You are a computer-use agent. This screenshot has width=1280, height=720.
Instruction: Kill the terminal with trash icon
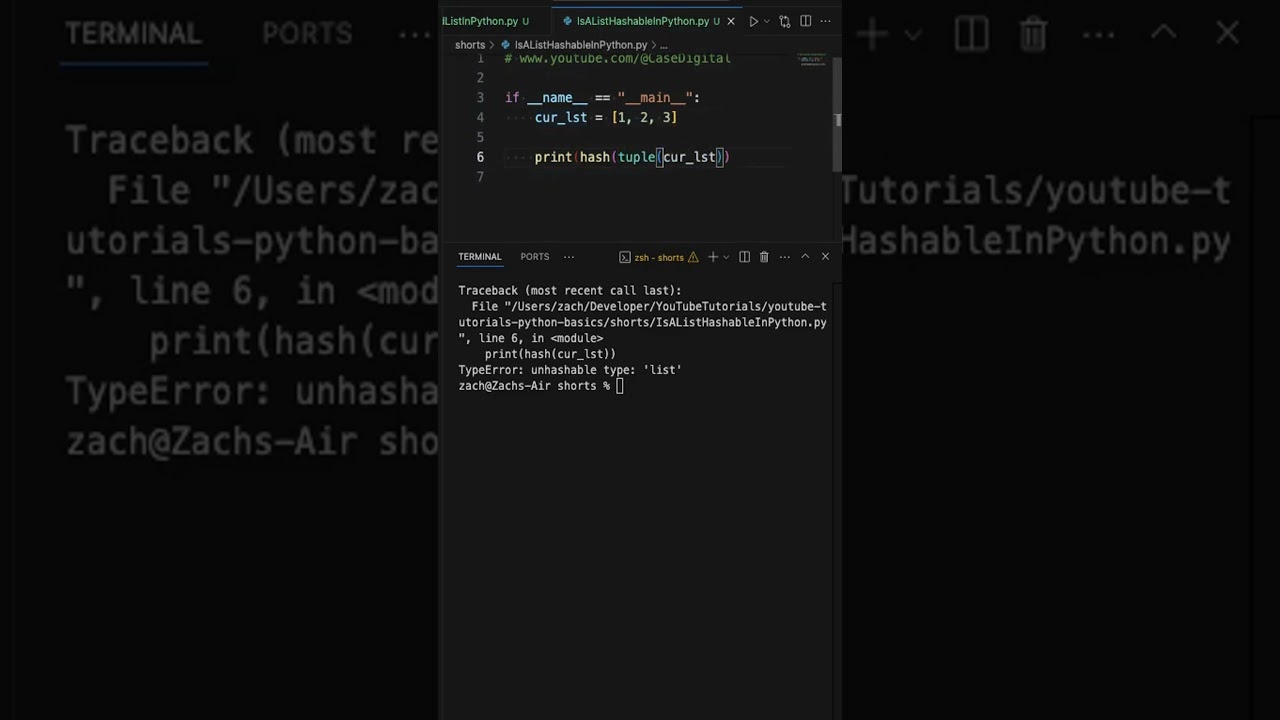click(x=764, y=257)
